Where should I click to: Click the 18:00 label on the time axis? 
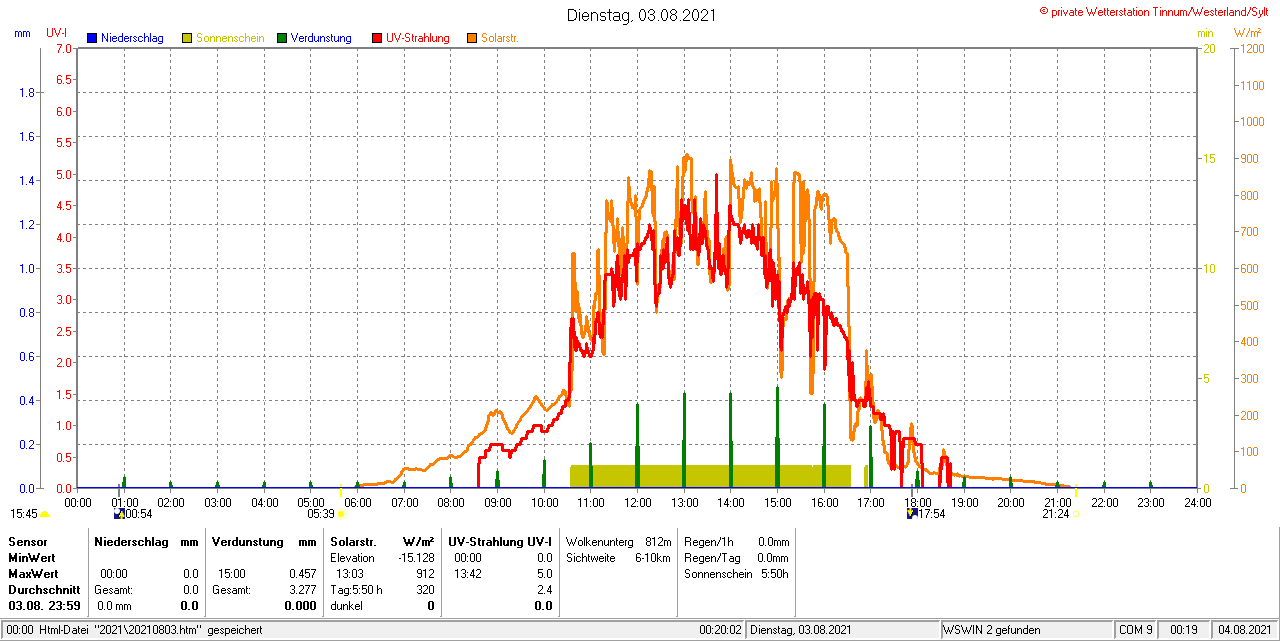point(917,502)
